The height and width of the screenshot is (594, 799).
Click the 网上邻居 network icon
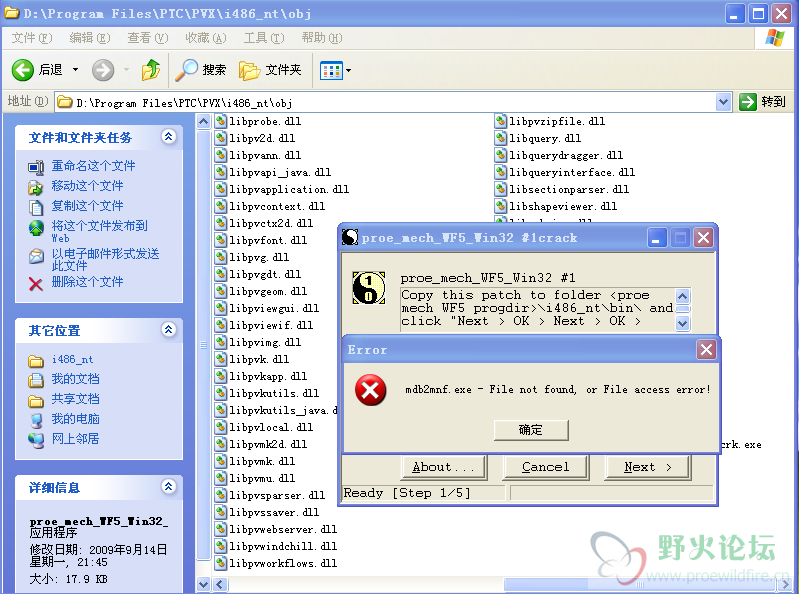[36, 440]
